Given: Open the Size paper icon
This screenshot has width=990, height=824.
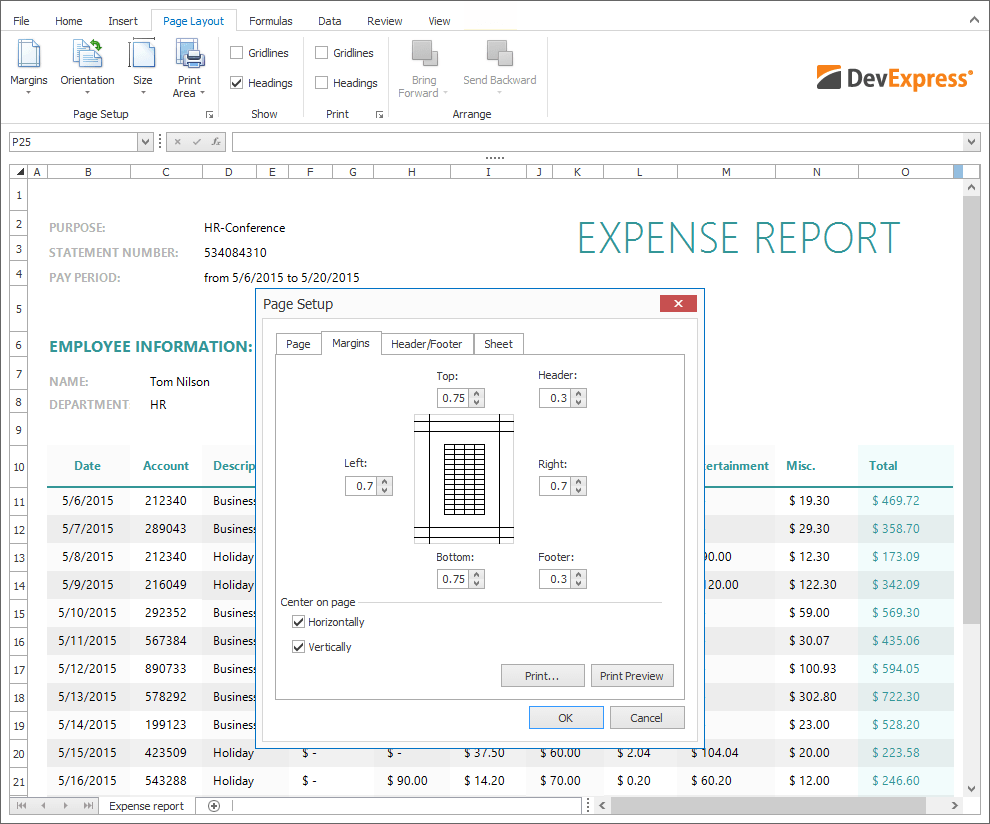Looking at the screenshot, I should [x=143, y=56].
